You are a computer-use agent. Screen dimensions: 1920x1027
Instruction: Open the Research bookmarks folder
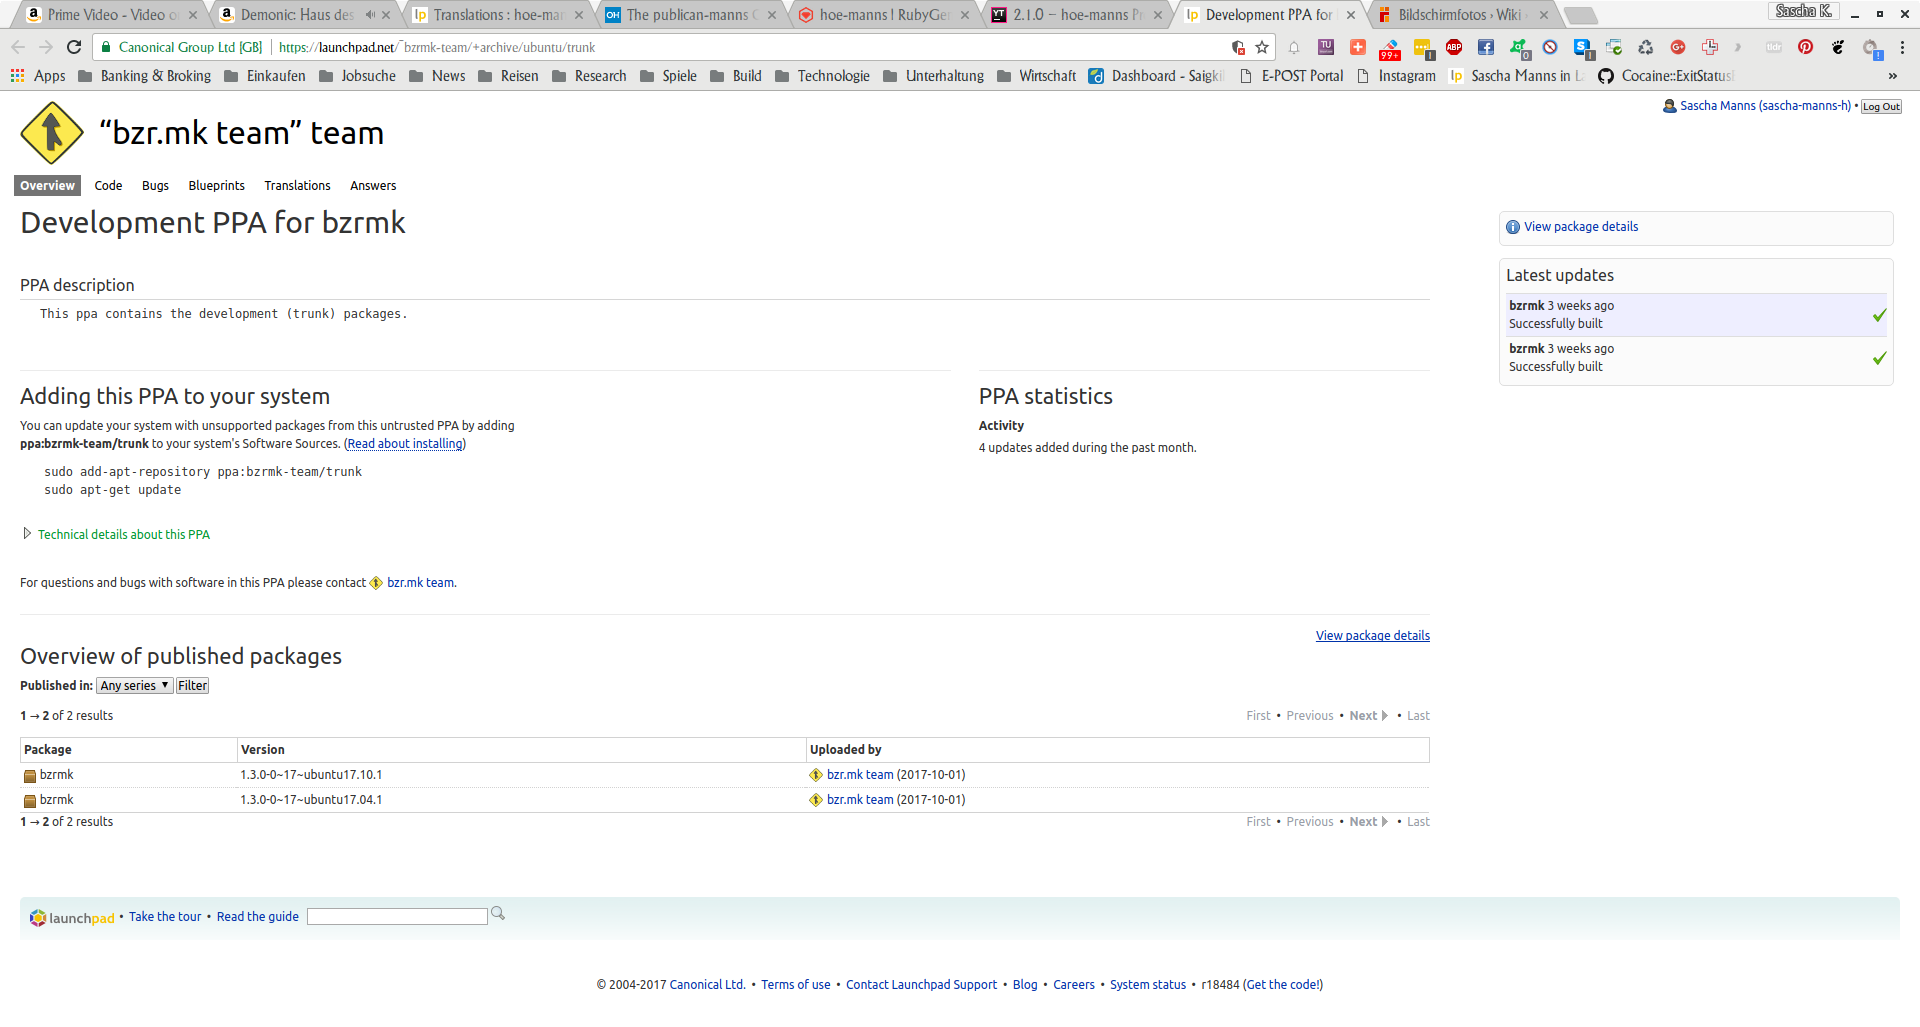point(589,76)
